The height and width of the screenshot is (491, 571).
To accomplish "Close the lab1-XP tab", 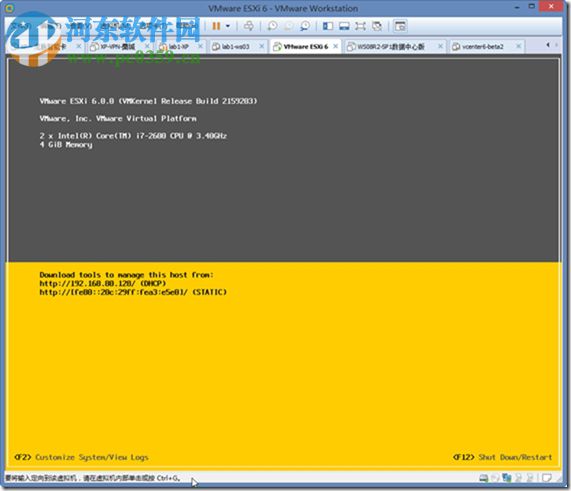I will (200, 46).
